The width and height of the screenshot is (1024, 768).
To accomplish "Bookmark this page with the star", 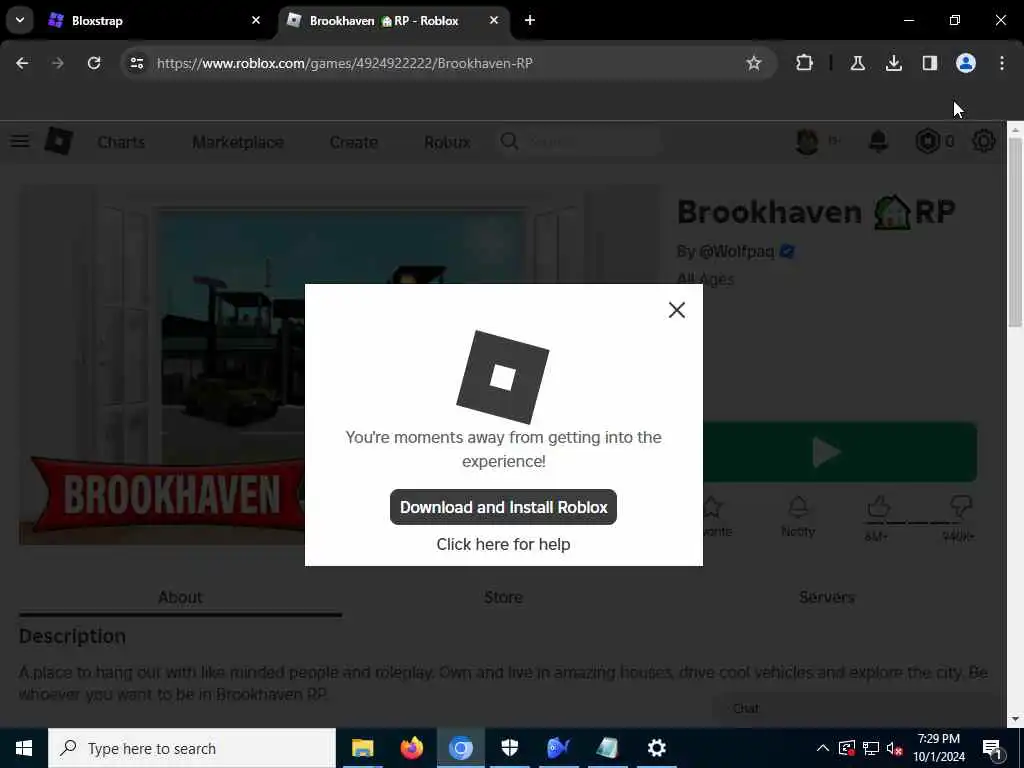I will point(754,63).
